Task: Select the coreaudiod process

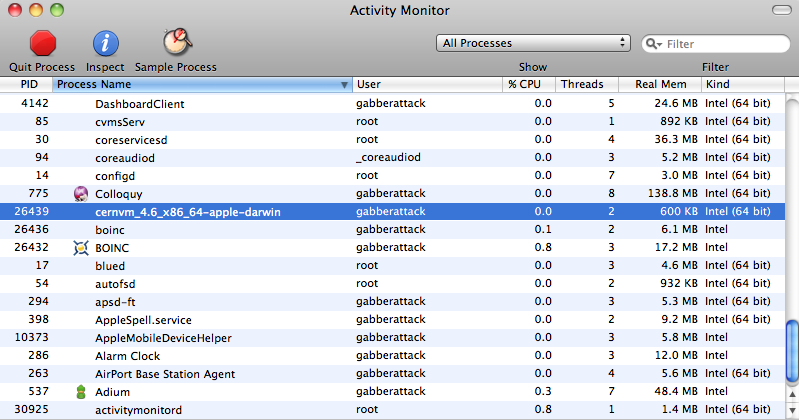Action: click(x=125, y=158)
